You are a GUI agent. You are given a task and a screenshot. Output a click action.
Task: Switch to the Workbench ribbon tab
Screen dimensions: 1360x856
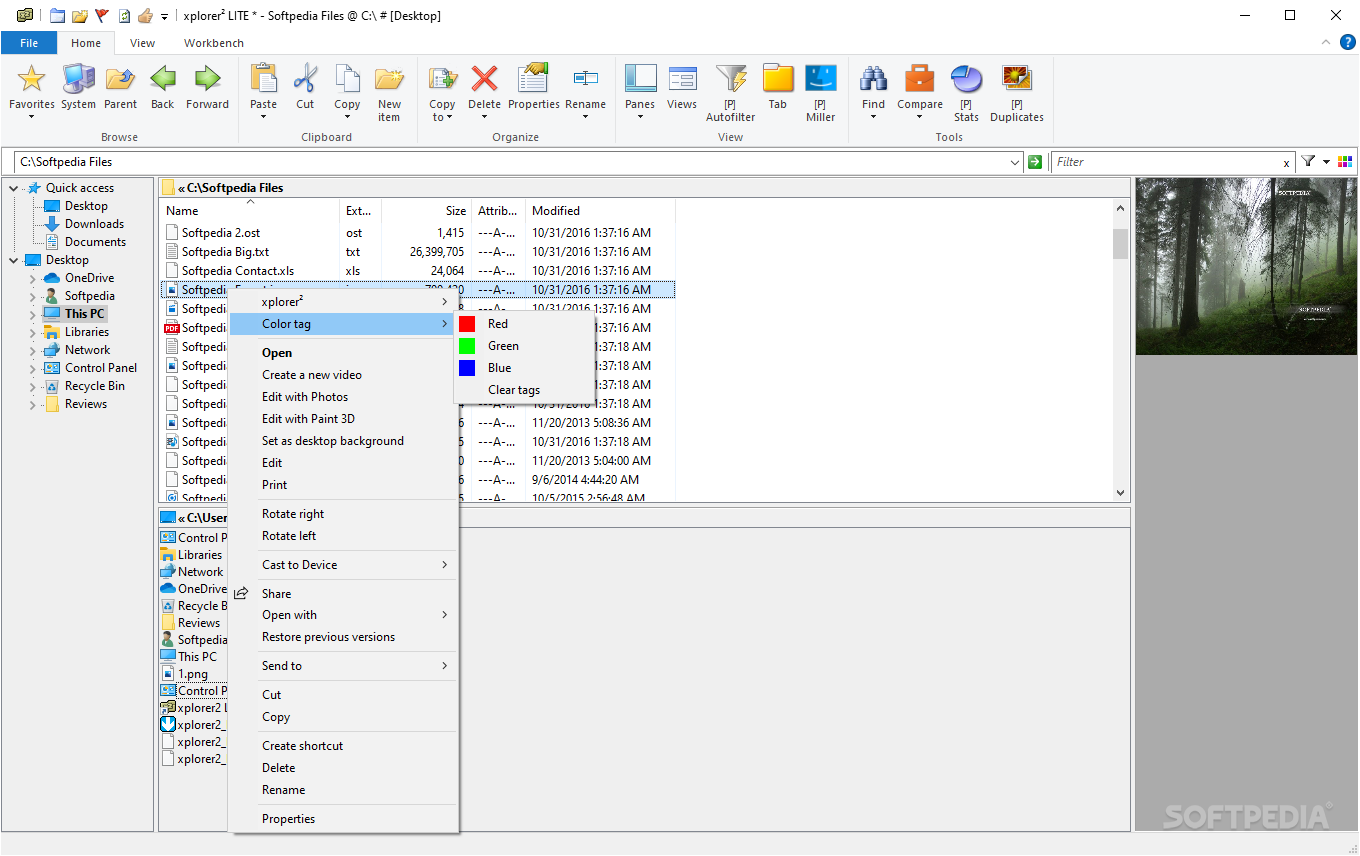coord(214,43)
